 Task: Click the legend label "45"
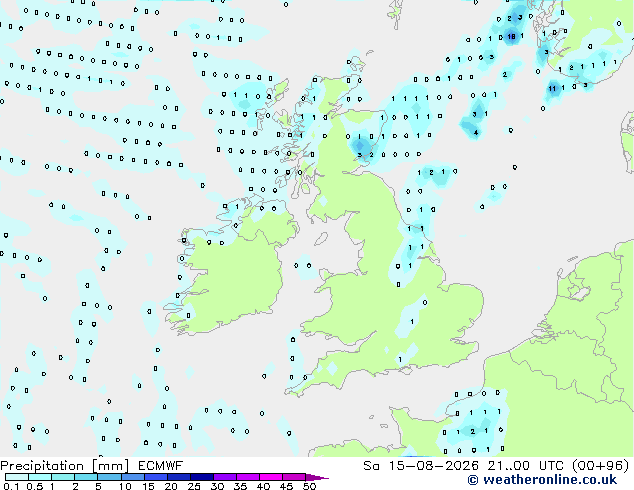pyautogui.click(x=286, y=486)
